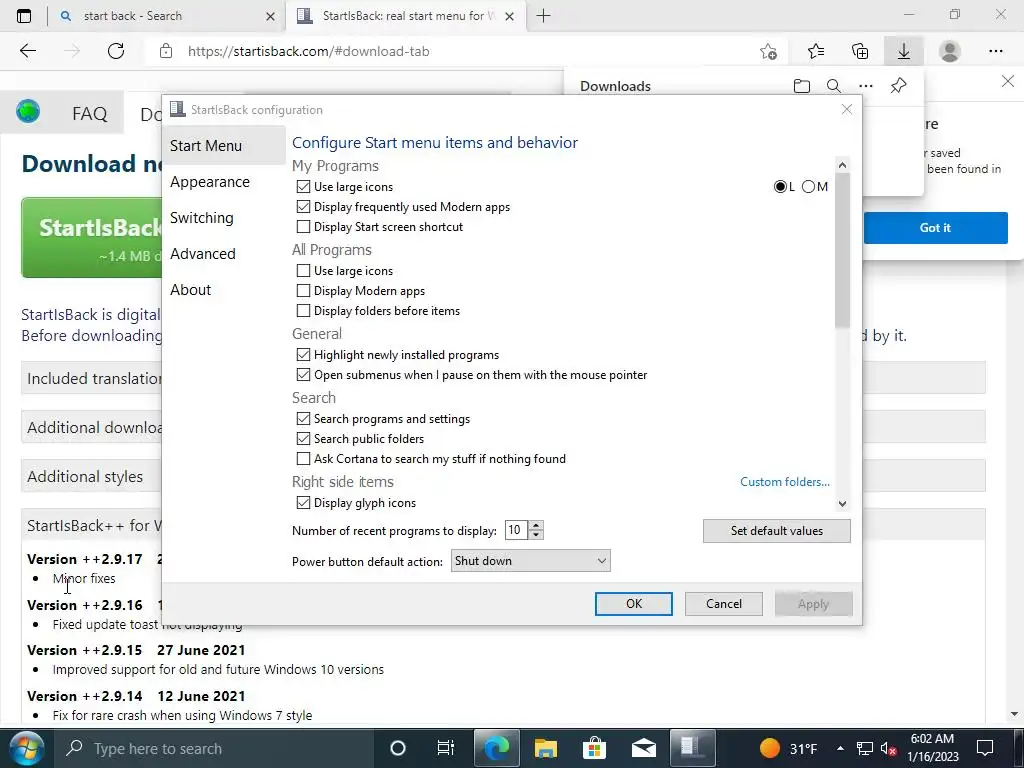Search downloads with magnifier icon
The image size is (1024, 768).
pos(833,86)
